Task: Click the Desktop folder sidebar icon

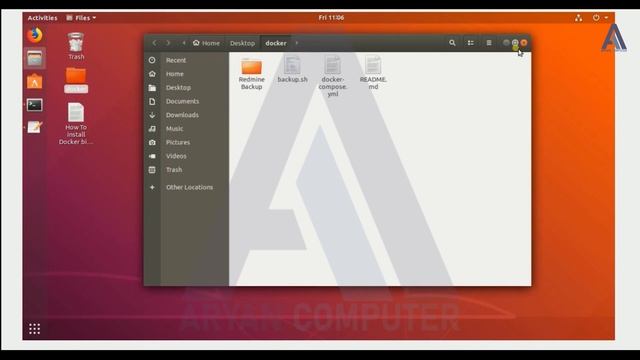Action: pyautogui.click(x=152, y=88)
